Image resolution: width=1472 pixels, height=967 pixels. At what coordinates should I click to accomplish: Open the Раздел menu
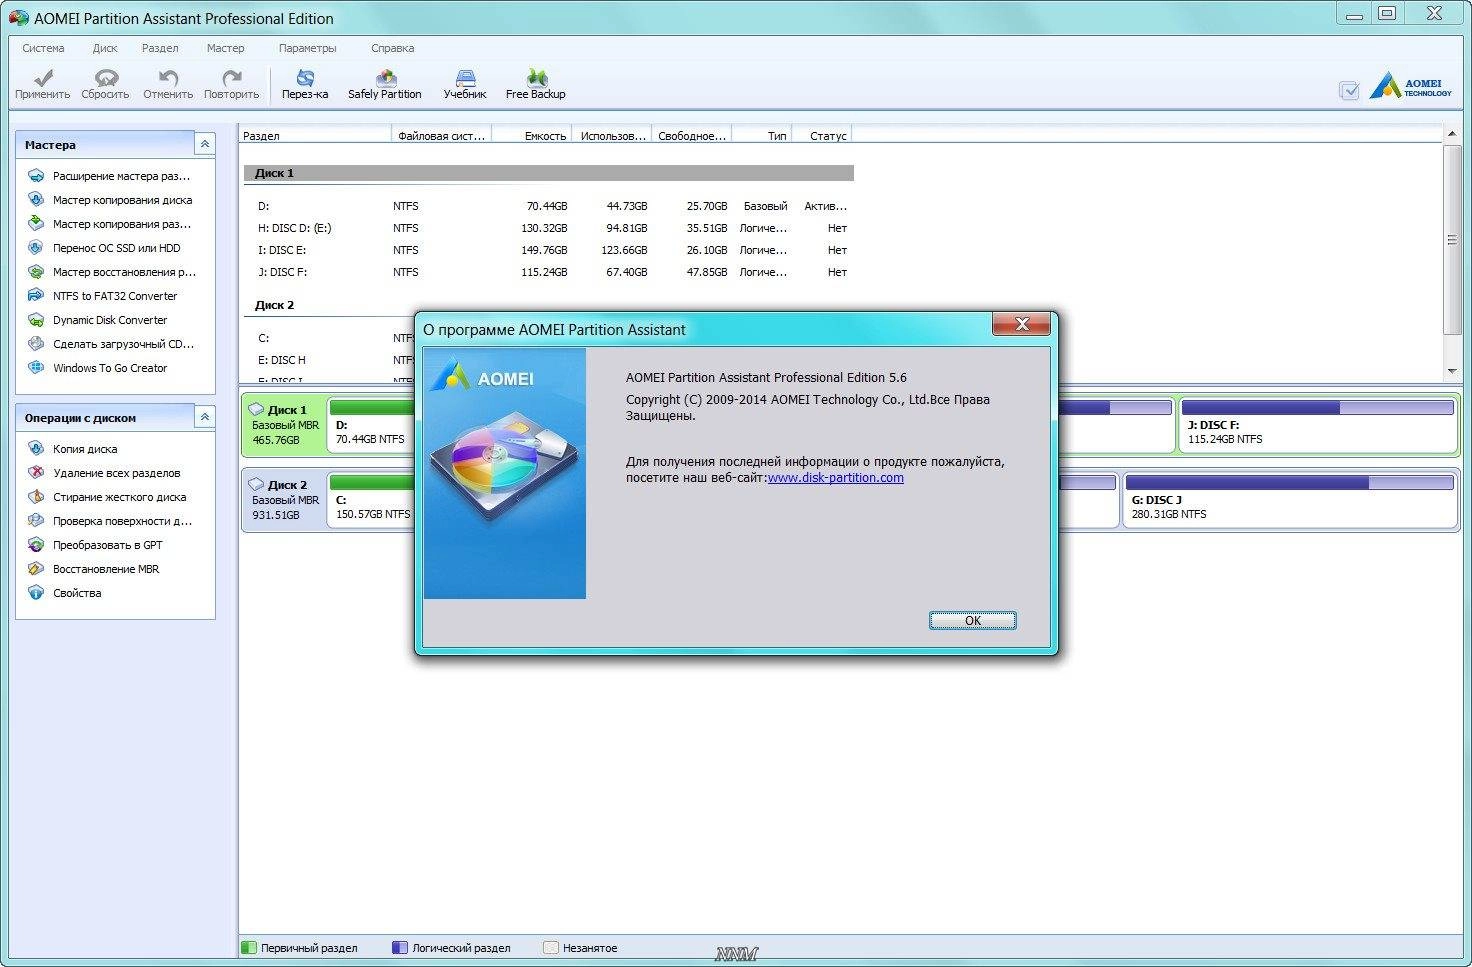pyautogui.click(x=160, y=48)
